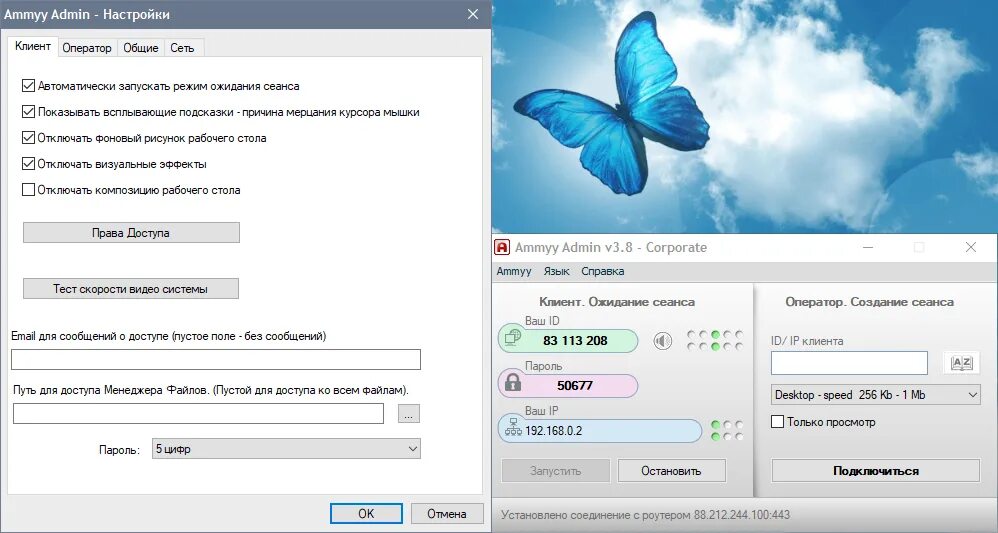Click Тест скорости видео системы button
This screenshot has width=998, height=533.
click(130, 288)
